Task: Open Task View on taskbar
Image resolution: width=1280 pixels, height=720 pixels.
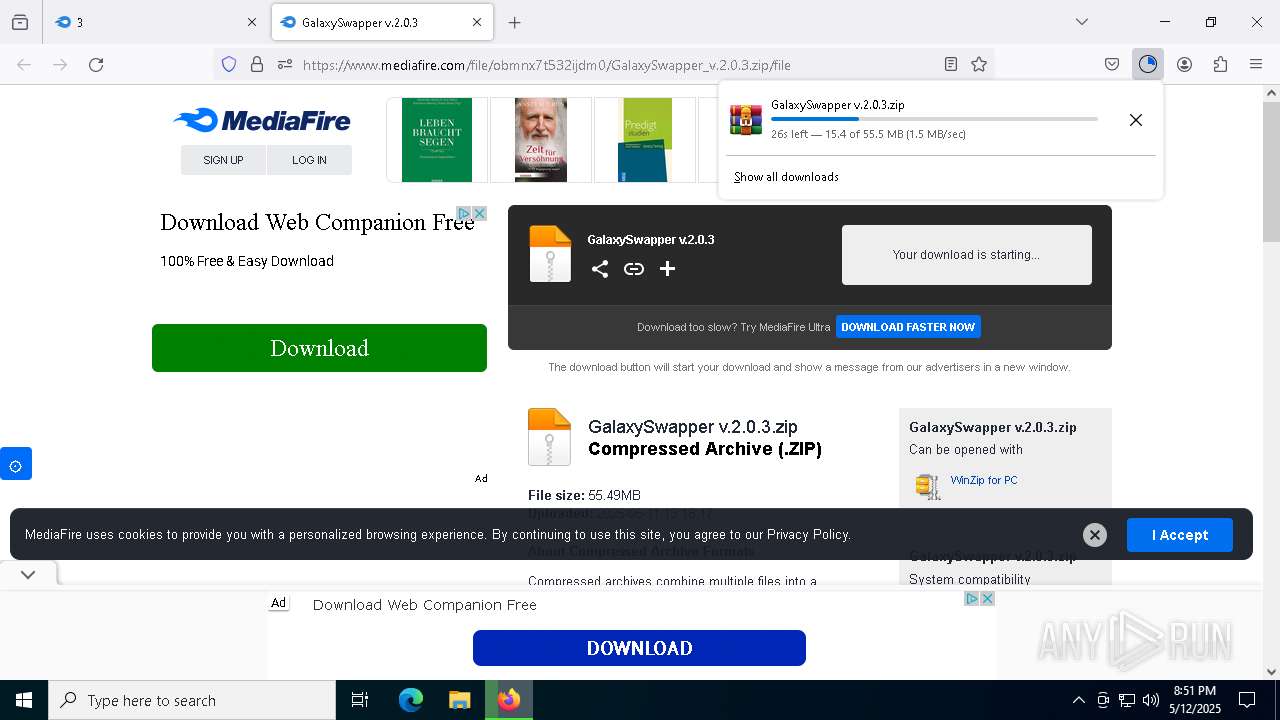Action: [360, 700]
